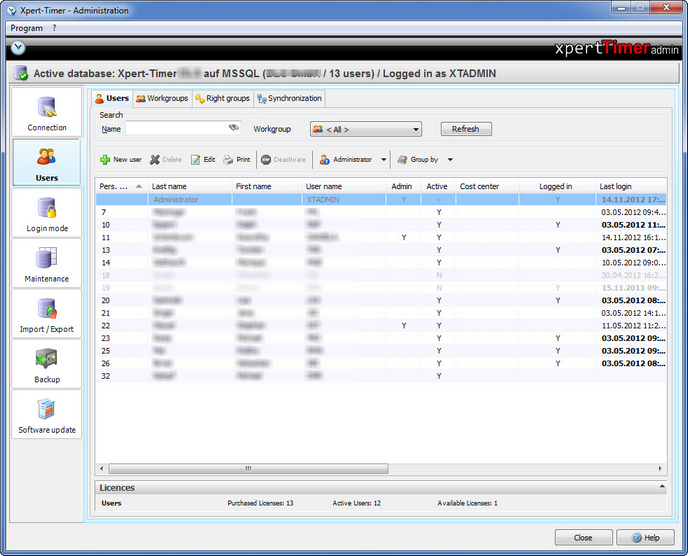Screen dimensions: 688x556
Task: Click the New user plus icon
Action: pyautogui.click(x=105, y=160)
